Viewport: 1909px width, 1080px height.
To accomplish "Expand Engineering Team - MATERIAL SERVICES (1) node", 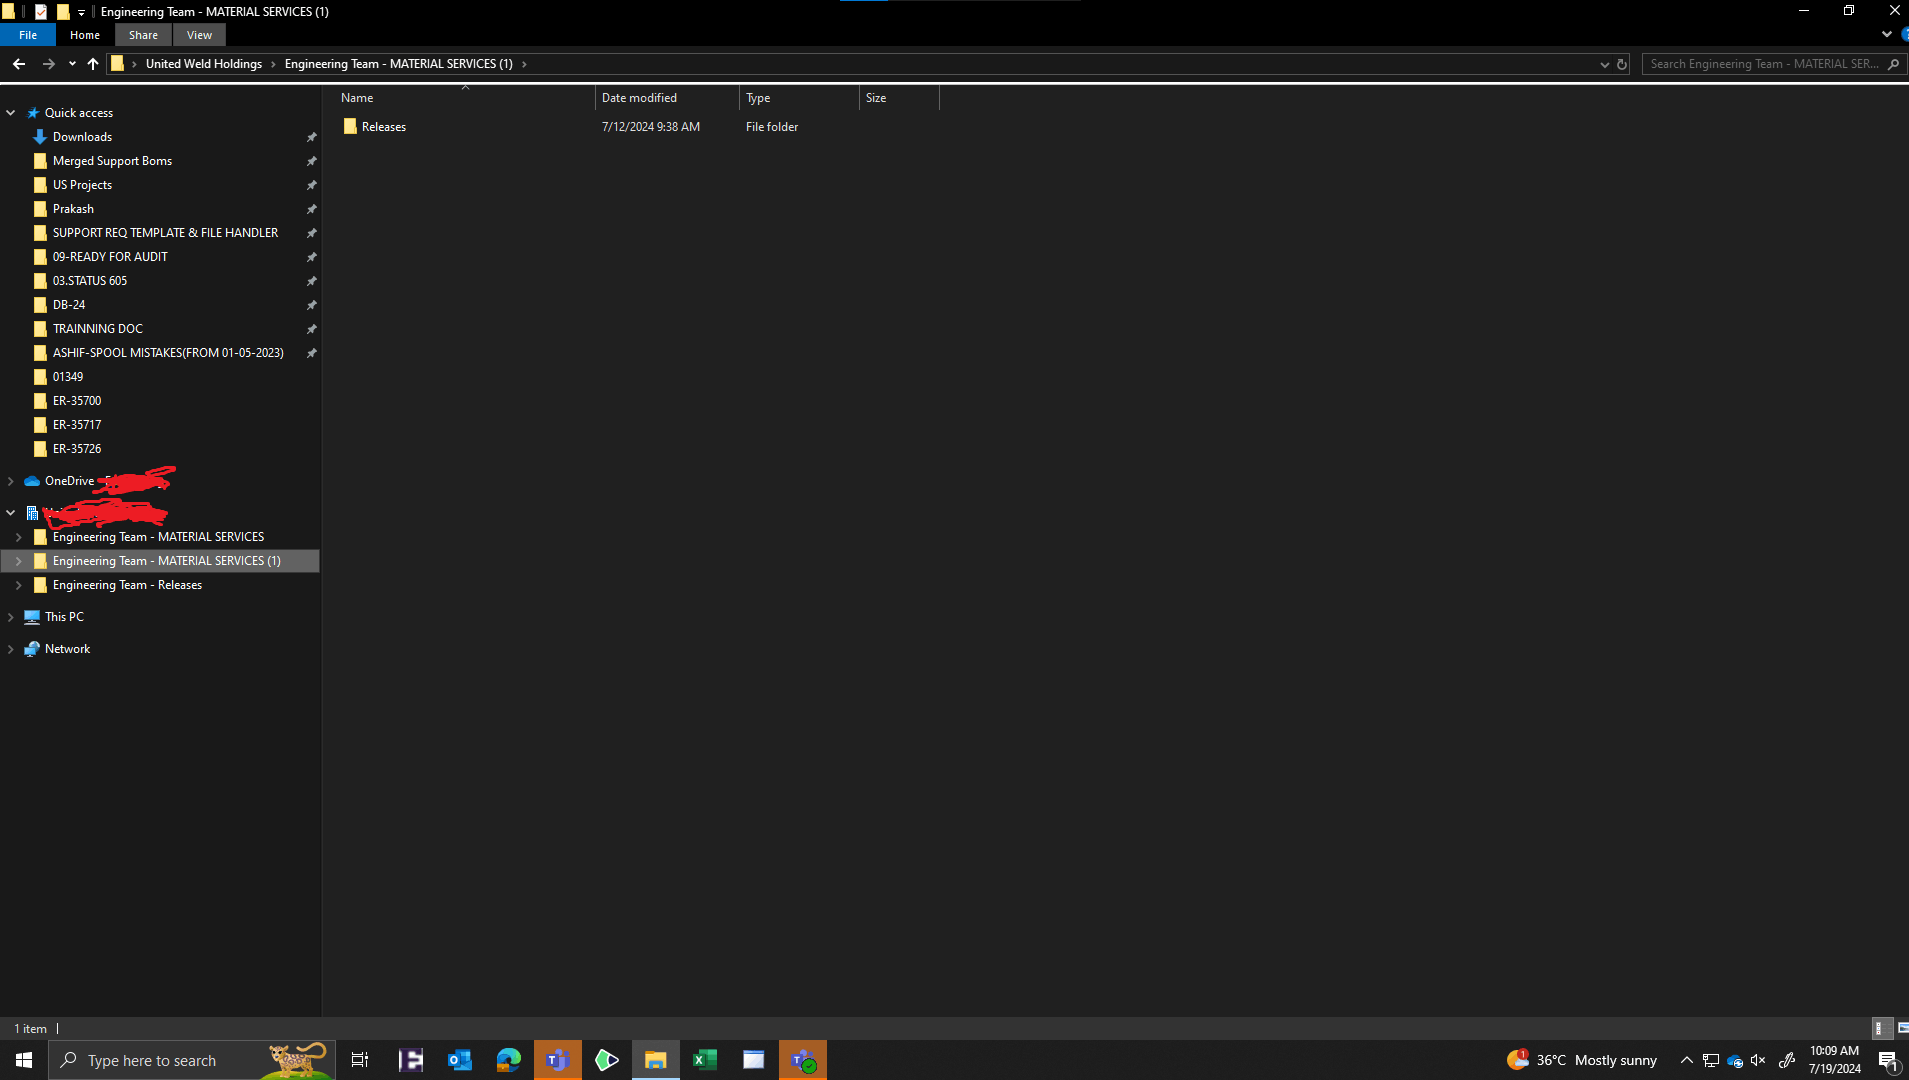I will click(19, 561).
